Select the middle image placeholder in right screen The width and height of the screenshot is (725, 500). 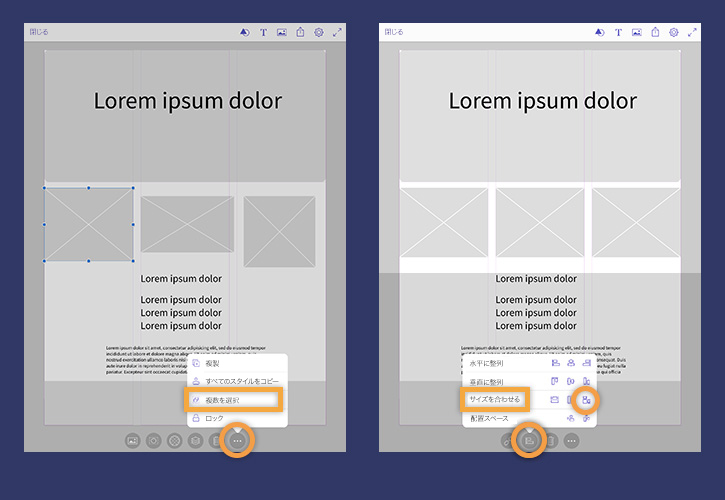click(x=540, y=222)
